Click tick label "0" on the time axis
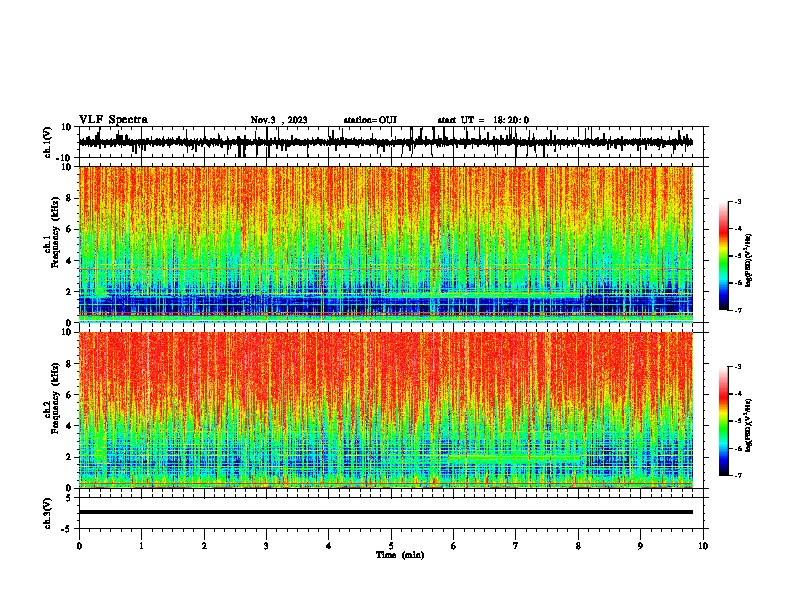The height and width of the screenshot is (612, 792). click(x=79, y=546)
